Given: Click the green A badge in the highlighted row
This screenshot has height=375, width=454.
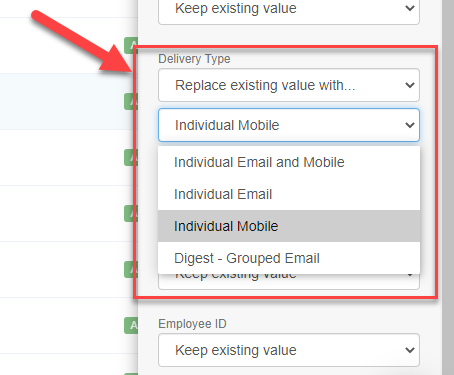Looking at the screenshot, I should pos(131,101).
